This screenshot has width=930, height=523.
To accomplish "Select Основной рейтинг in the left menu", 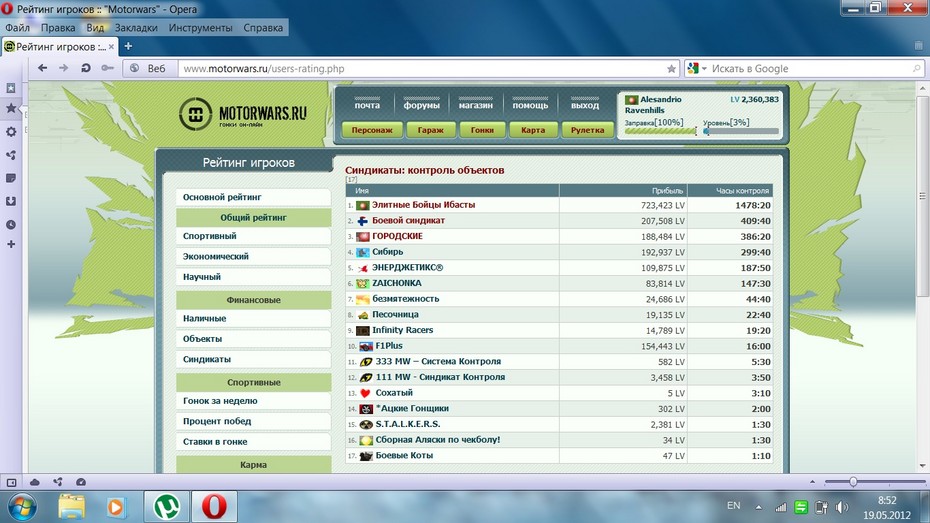I will pos(253,197).
